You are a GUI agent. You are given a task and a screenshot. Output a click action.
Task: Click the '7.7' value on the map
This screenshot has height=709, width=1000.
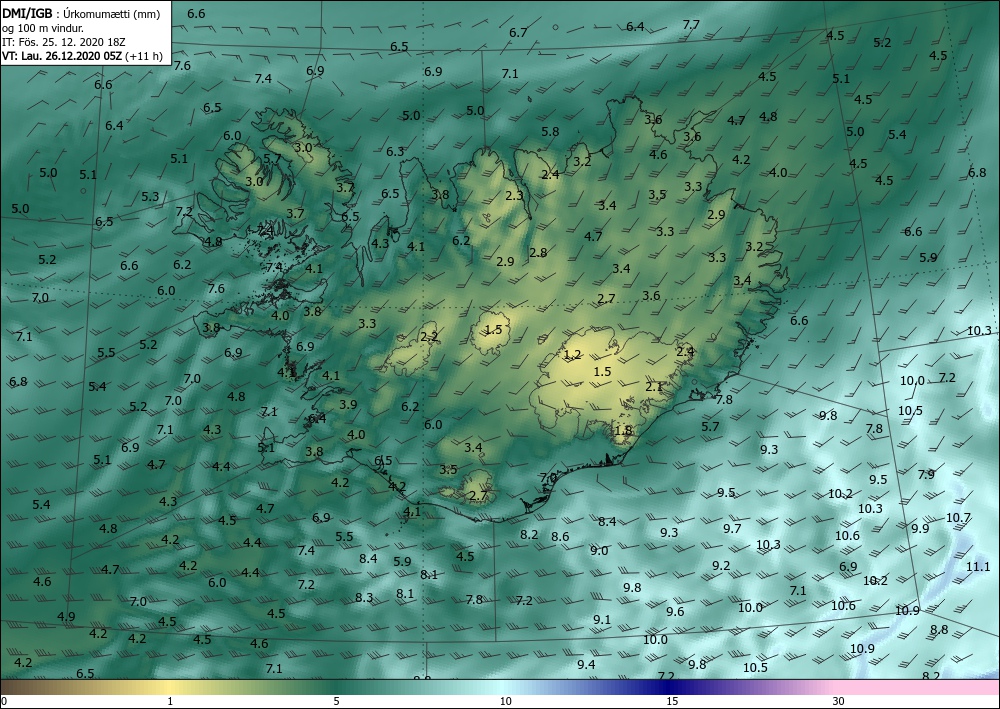pos(691,25)
